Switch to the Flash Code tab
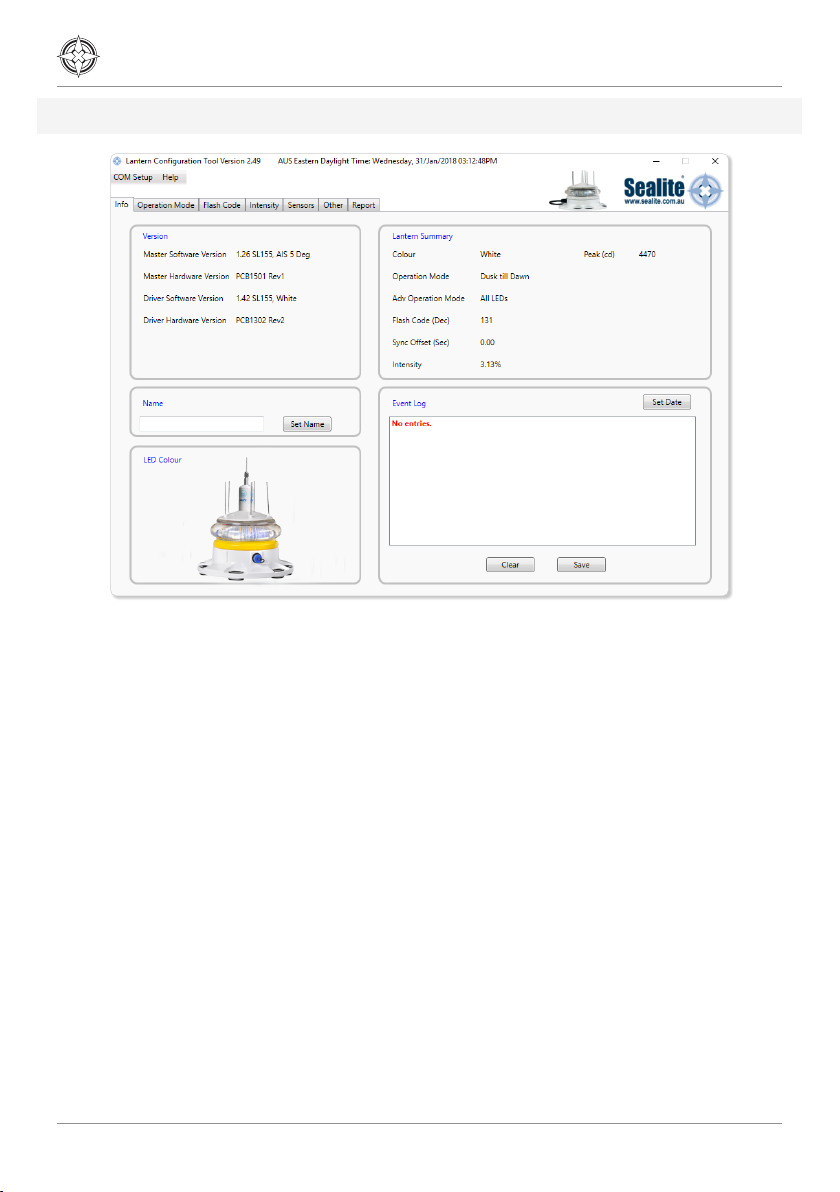840x1192 pixels. pos(222,205)
